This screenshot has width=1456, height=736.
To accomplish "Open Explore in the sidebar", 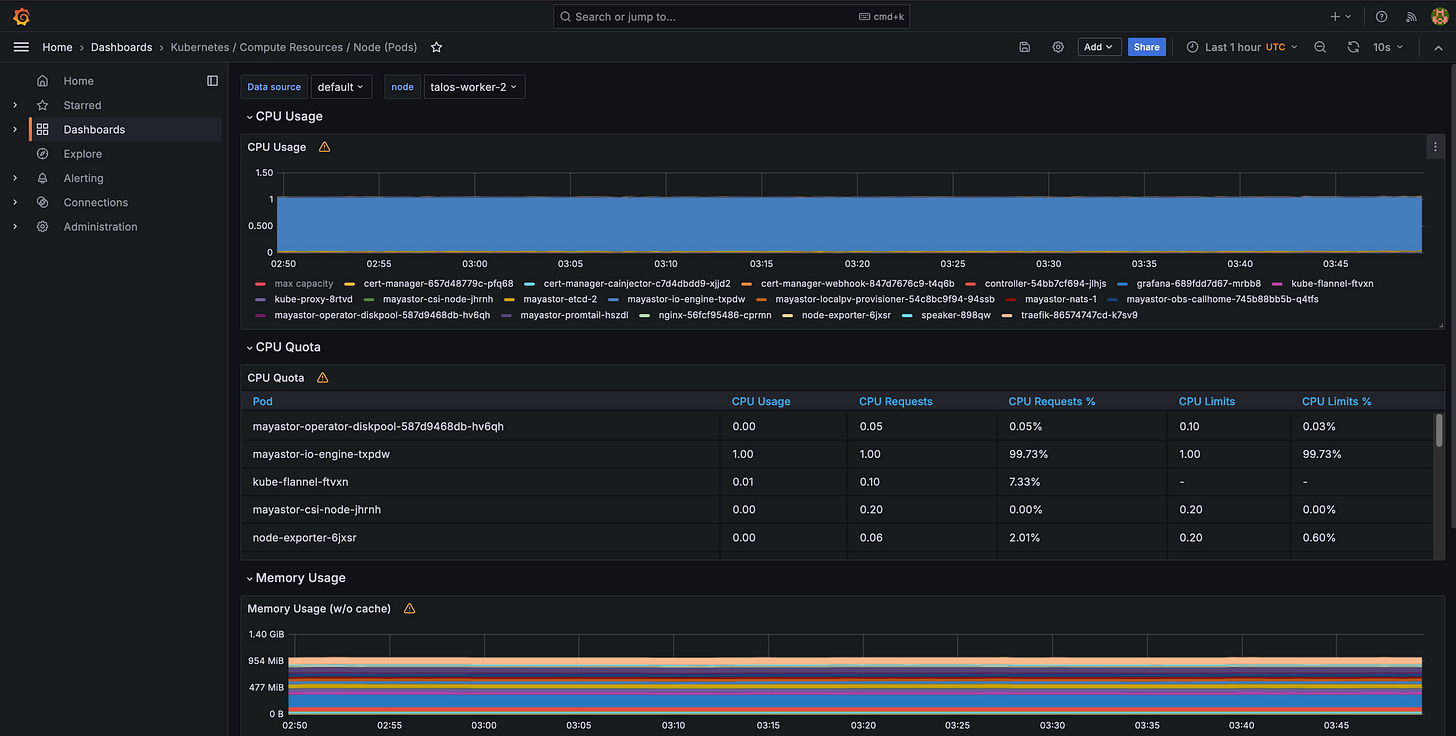I will click(x=83, y=154).
